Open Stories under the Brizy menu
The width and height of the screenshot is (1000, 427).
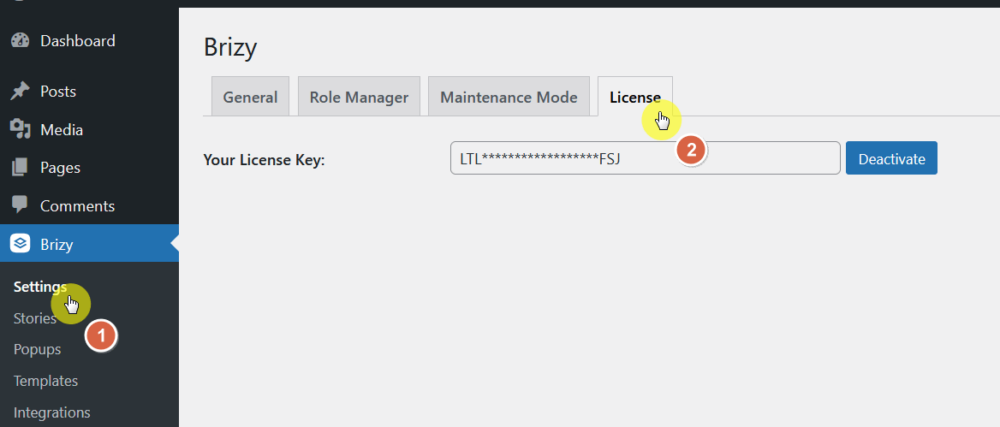35,319
